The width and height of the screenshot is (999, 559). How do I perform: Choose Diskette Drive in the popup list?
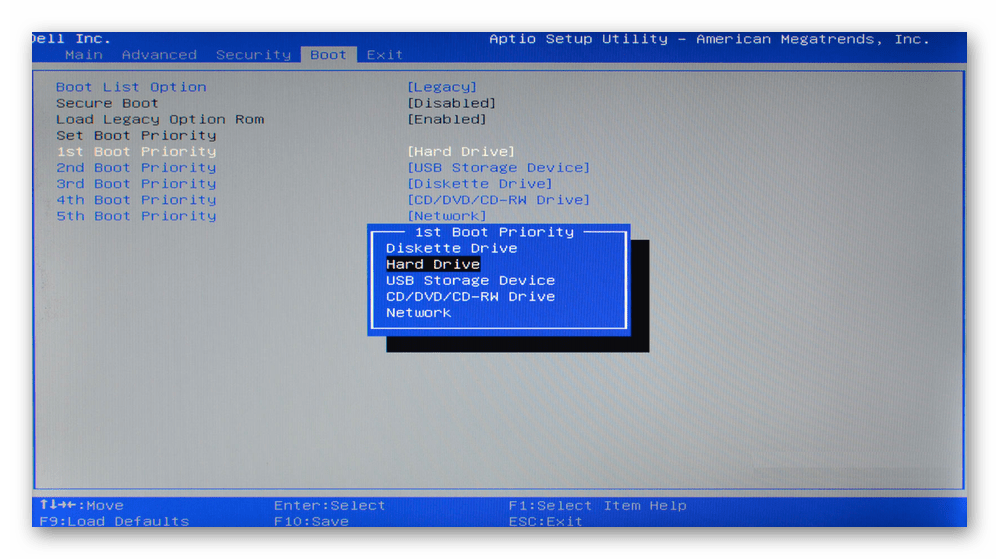pos(451,248)
